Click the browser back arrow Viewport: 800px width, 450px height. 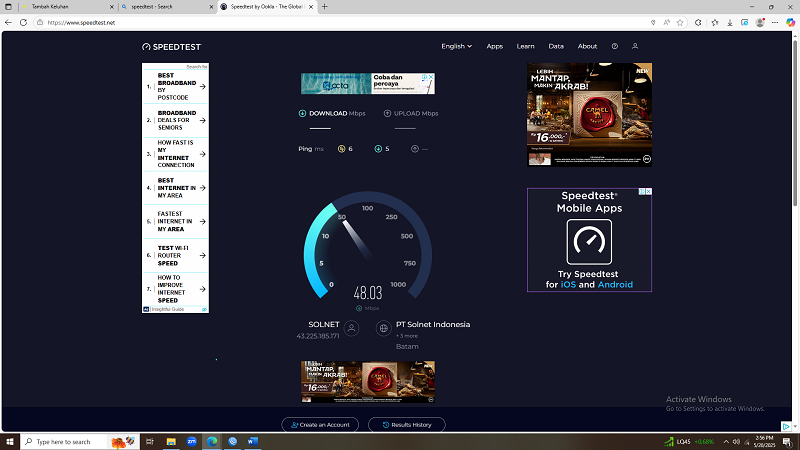8,22
